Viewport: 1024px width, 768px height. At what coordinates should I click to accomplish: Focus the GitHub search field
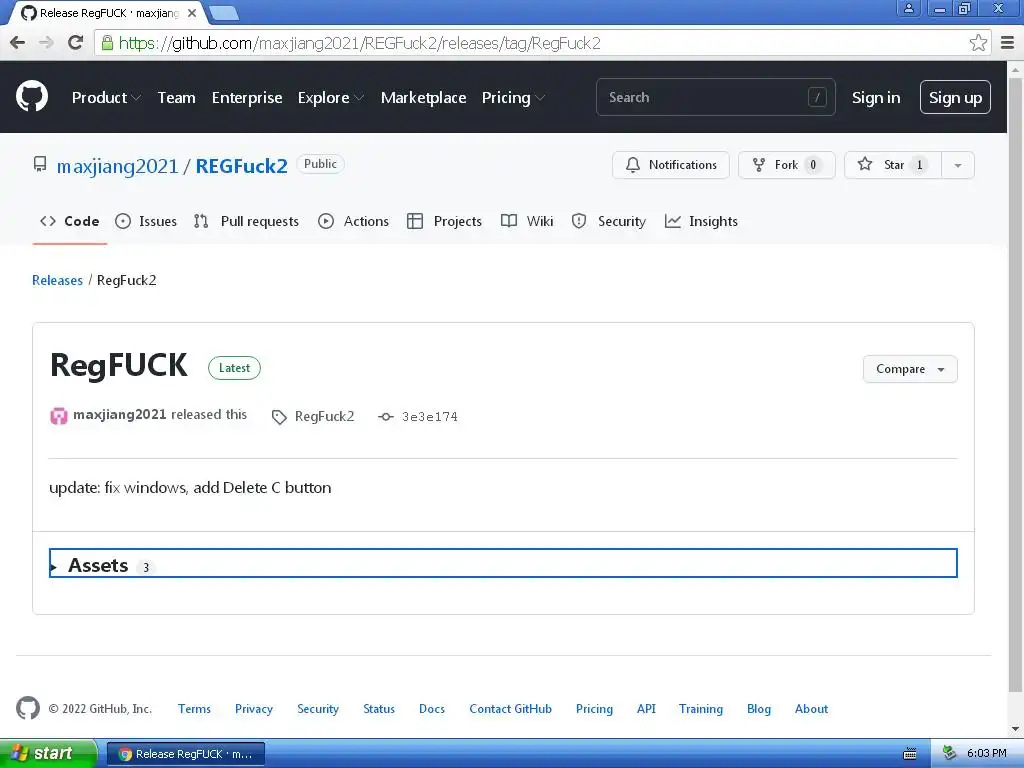715,97
